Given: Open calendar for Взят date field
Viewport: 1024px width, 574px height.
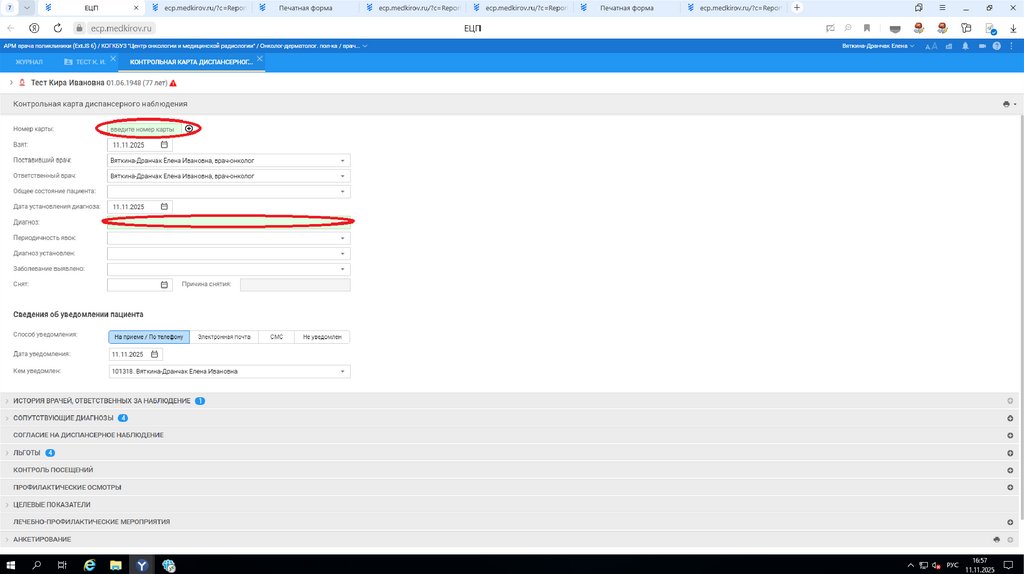Looking at the screenshot, I should coord(164,145).
